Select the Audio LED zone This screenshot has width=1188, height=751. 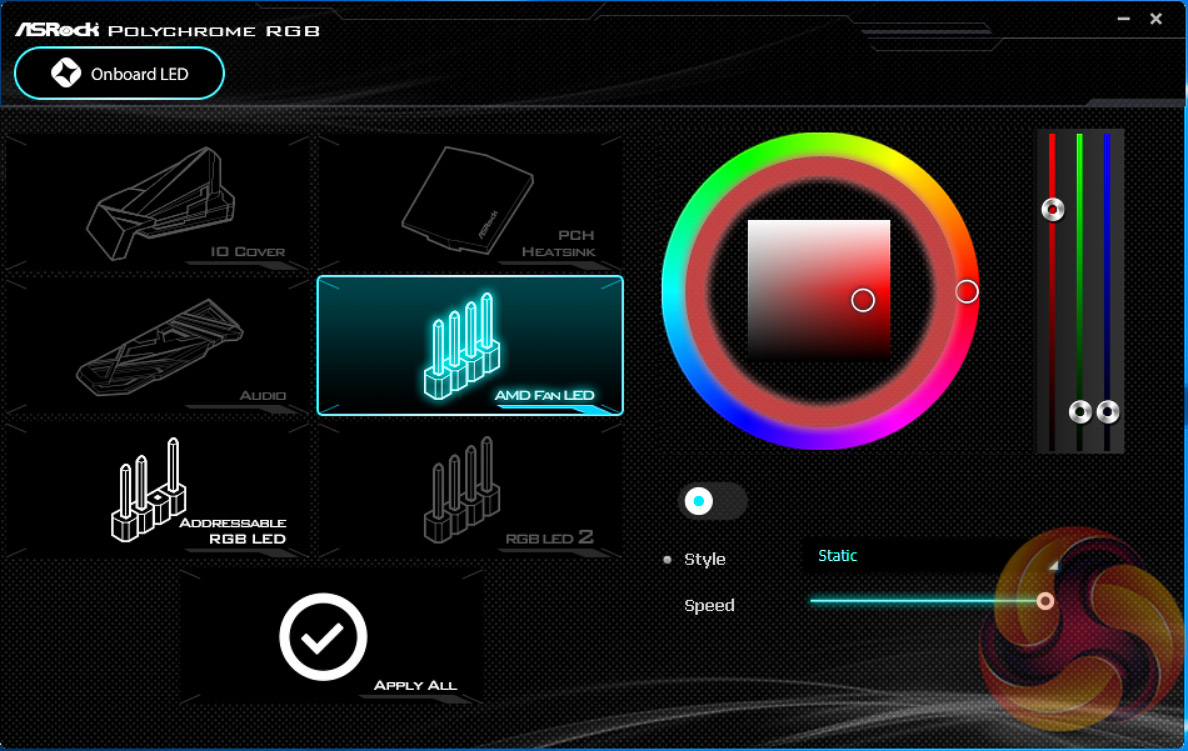click(x=158, y=346)
